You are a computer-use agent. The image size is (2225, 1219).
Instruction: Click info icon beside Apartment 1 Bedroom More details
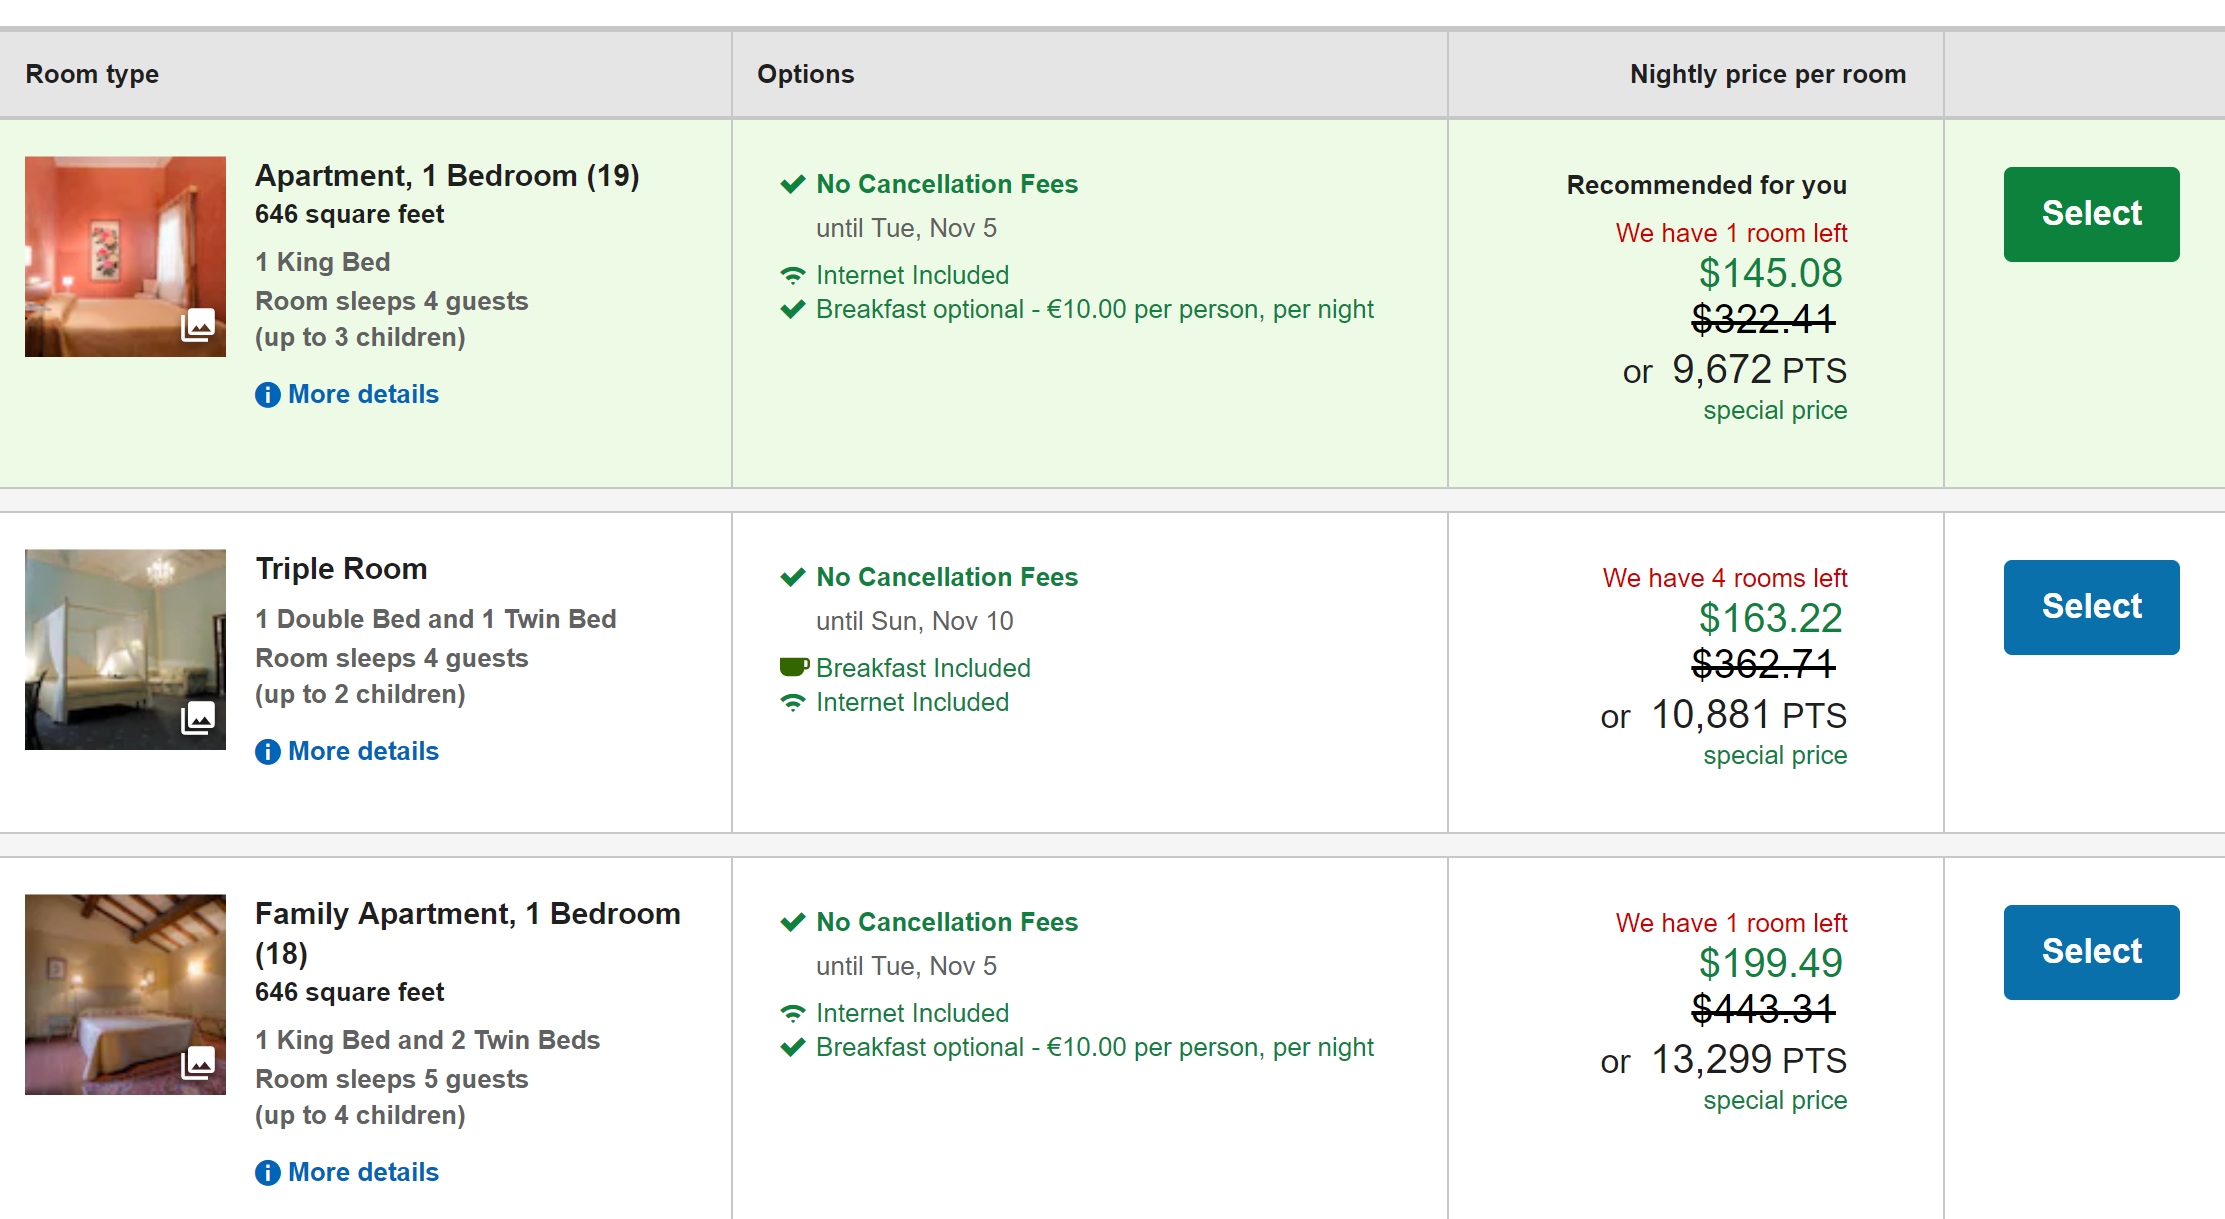267,395
